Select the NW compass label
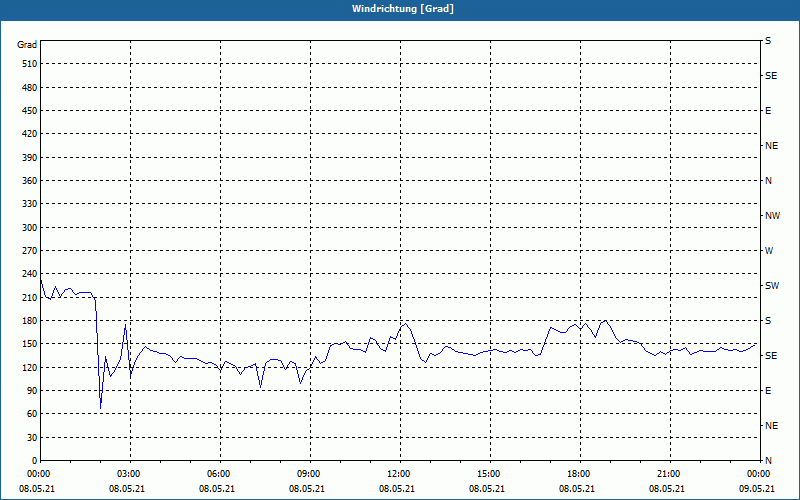This screenshot has width=800, height=500. 772,216
